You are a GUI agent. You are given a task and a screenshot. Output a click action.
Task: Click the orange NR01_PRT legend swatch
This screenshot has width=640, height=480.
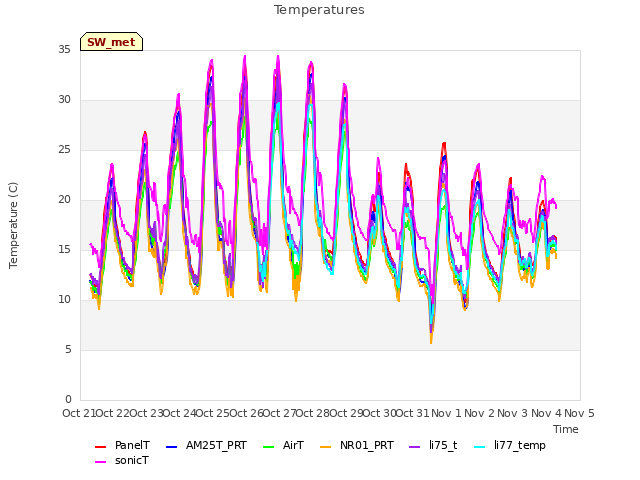pyautogui.click(x=325, y=447)
